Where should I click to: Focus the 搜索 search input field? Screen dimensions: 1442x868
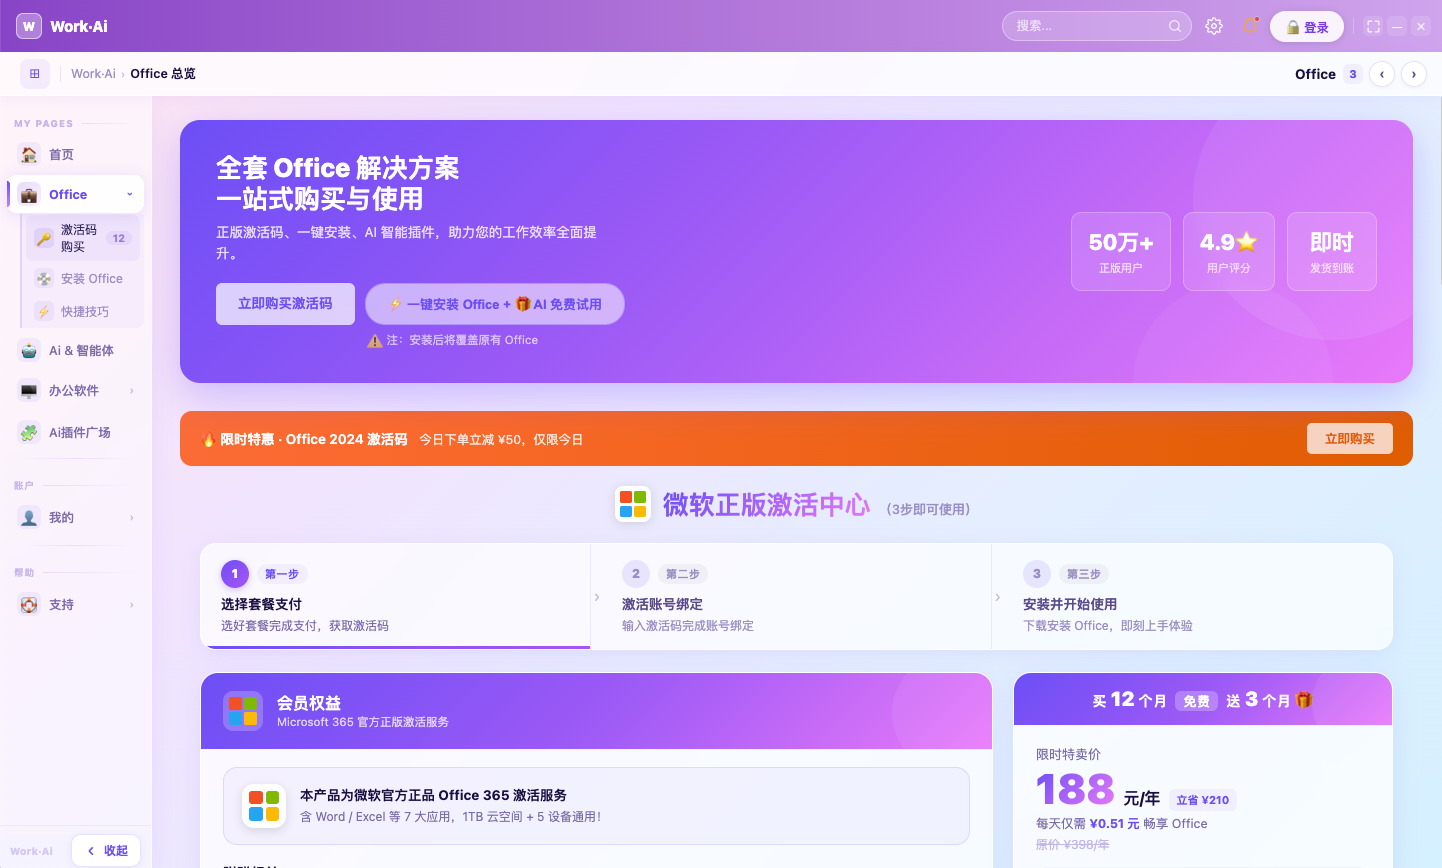click(1097, 26)
